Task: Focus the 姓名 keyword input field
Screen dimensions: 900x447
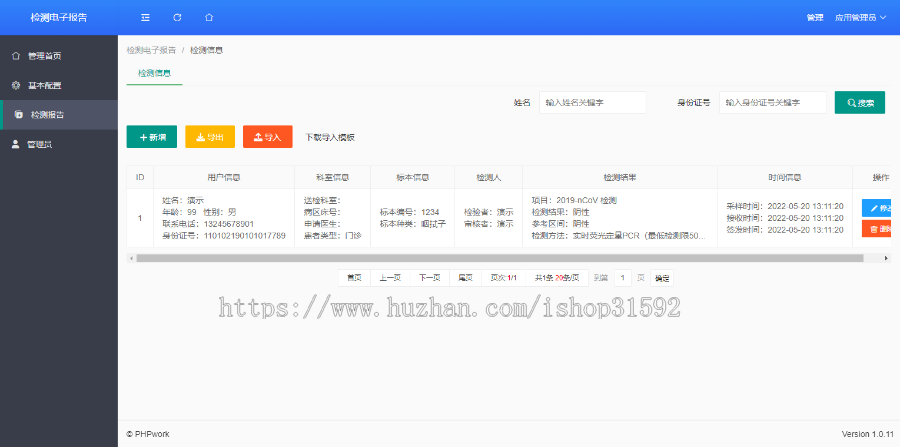Action: coord(593,103)
